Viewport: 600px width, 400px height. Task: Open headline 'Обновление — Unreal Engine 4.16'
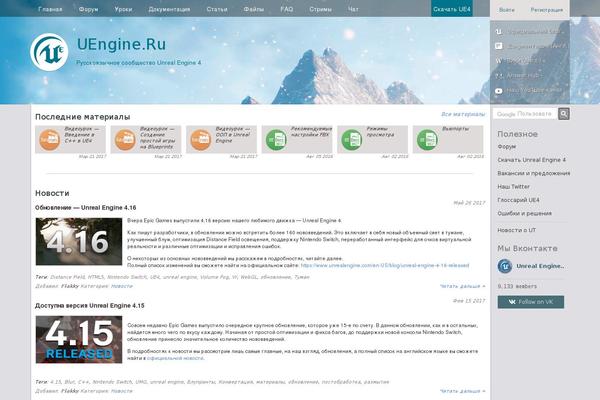[85, 207]
